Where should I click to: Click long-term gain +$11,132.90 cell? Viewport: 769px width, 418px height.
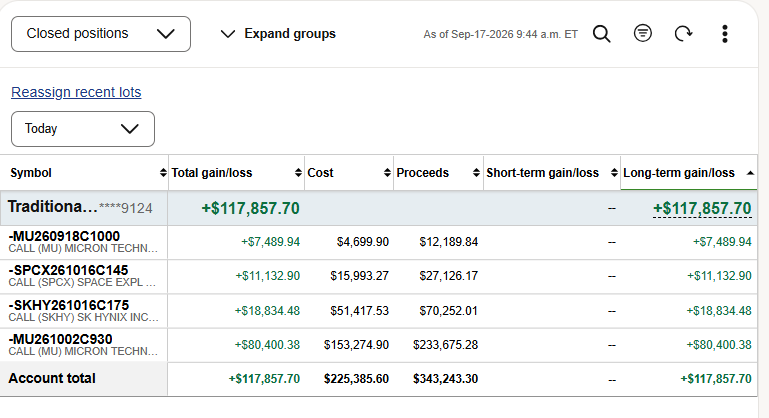click(719, 276)
